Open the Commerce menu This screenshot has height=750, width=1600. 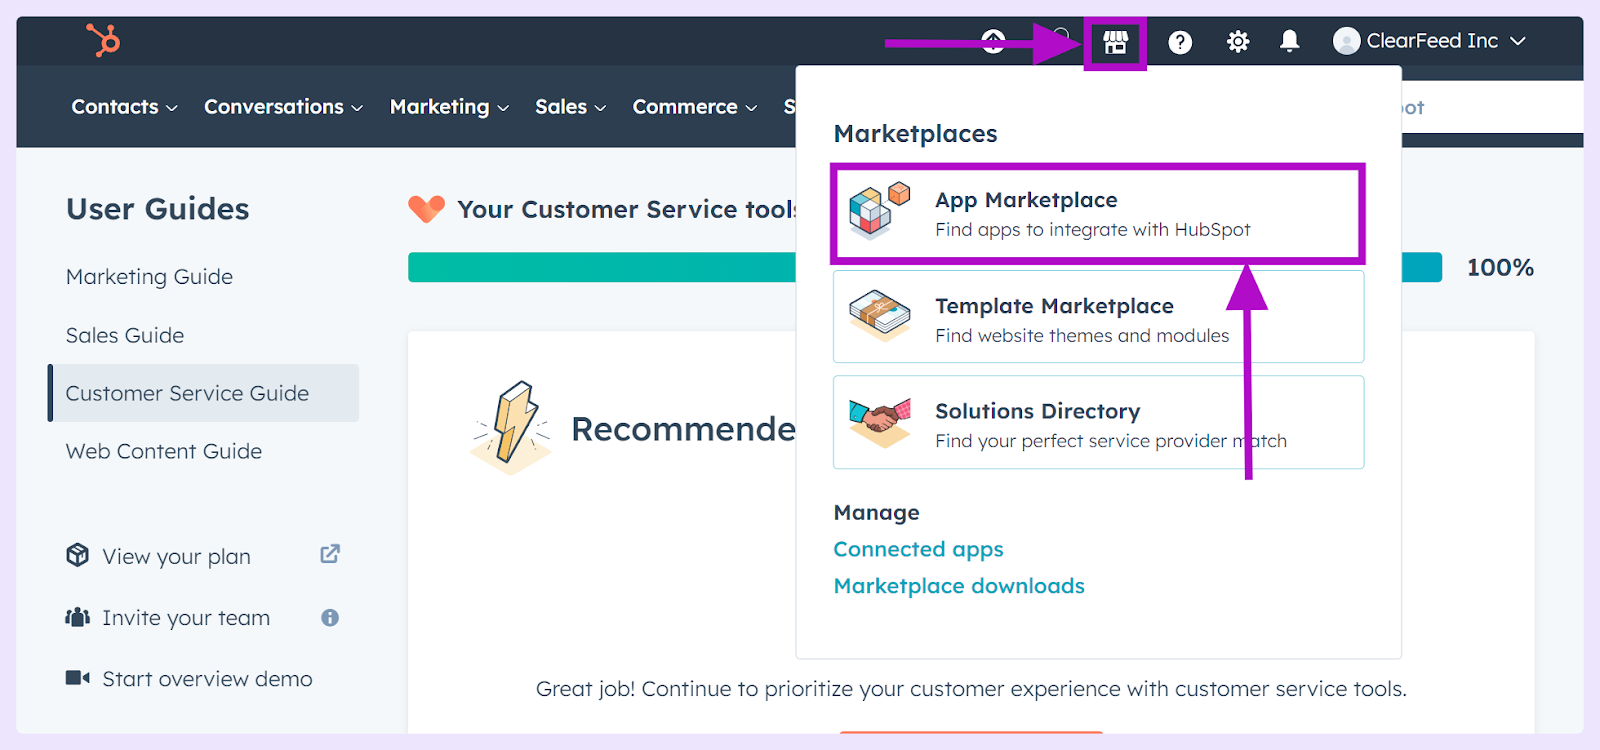tap(695, 107)
